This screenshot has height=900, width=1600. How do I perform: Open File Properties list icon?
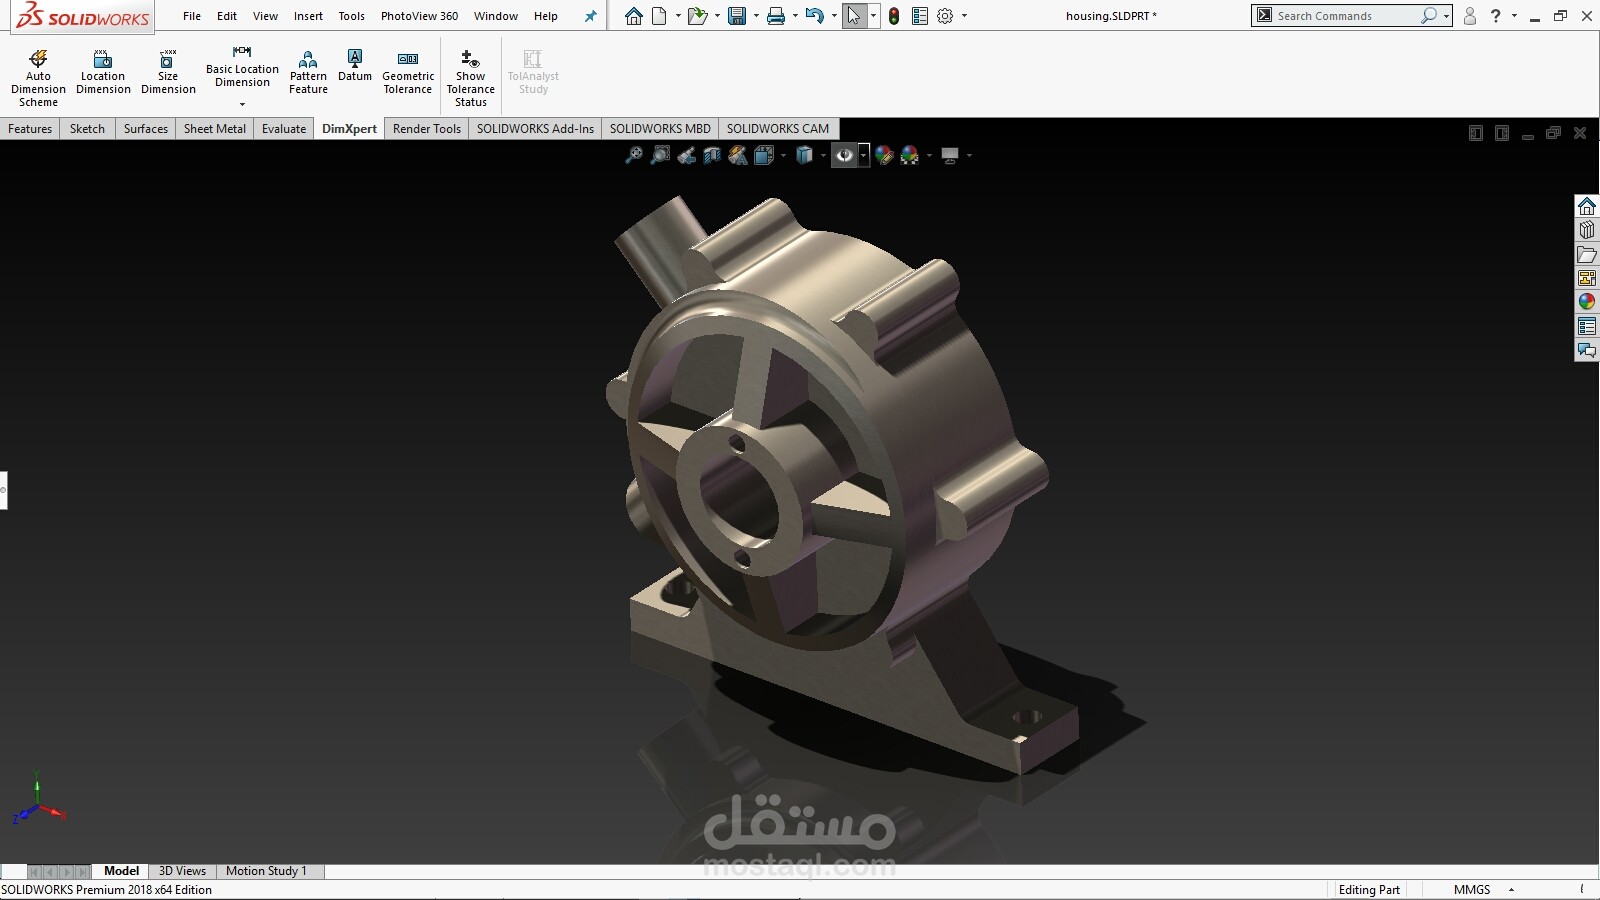coord(920,16)
